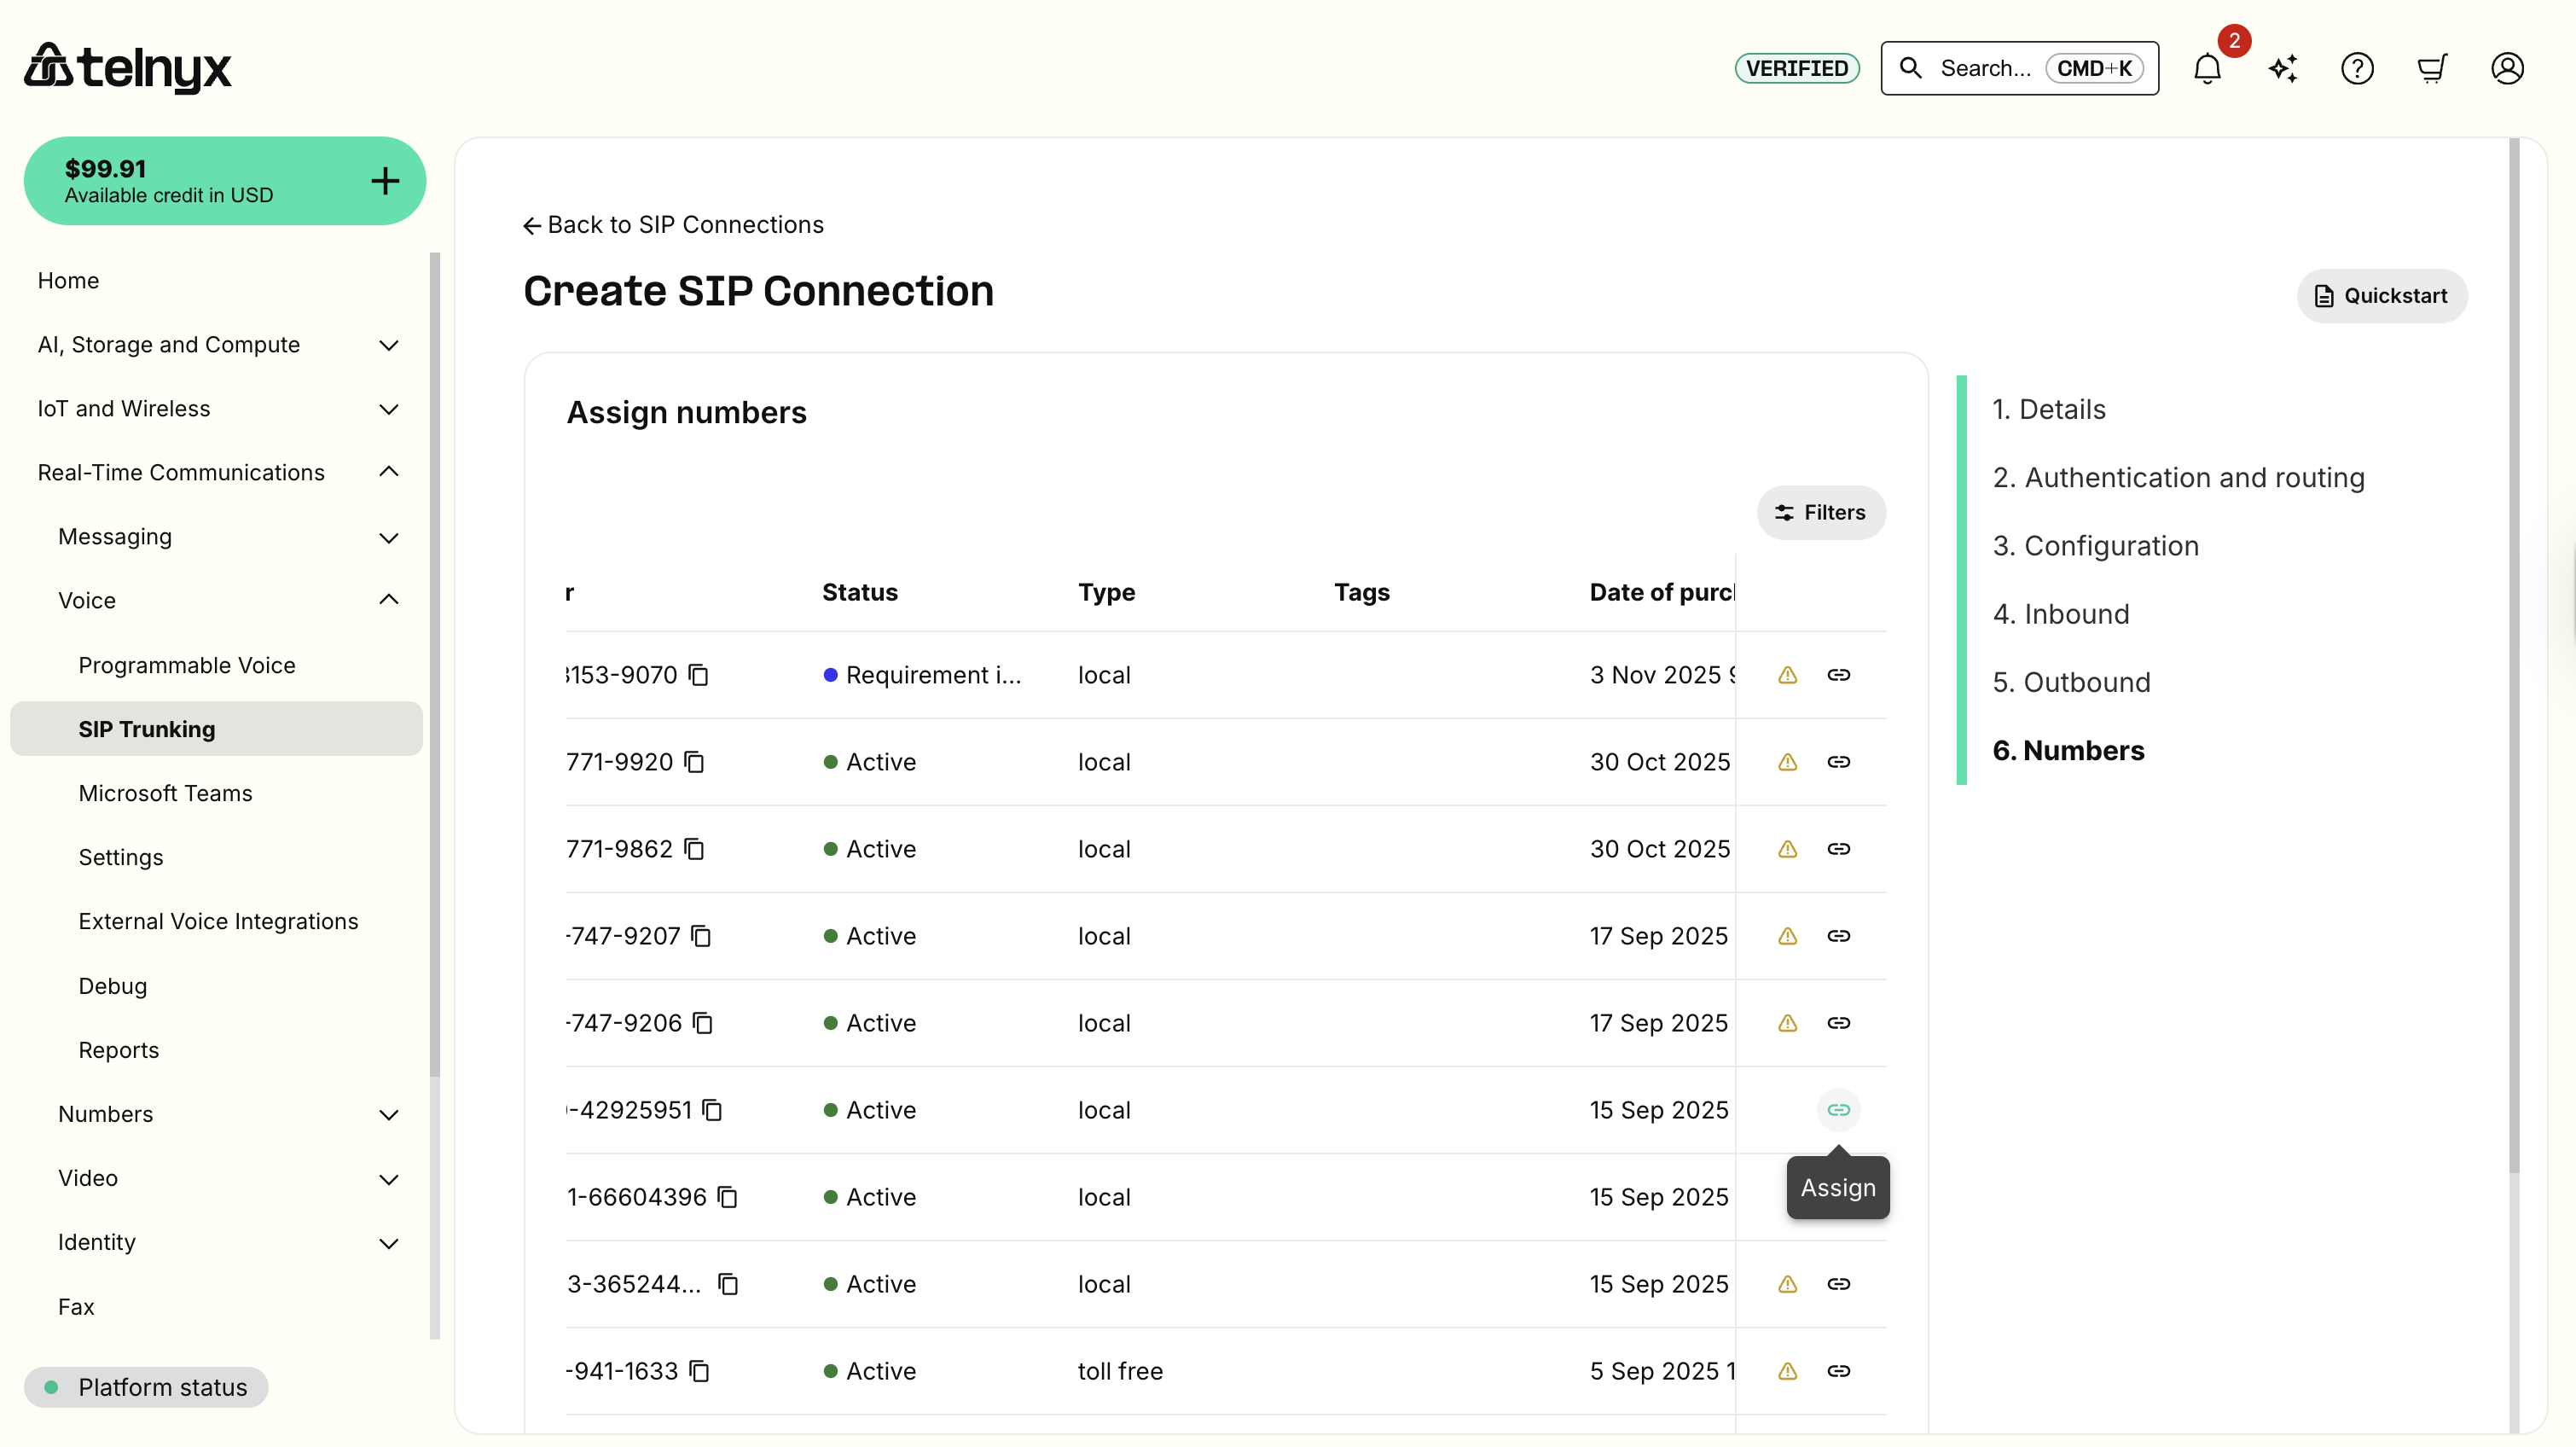This screenshot has height=1447, width=2576.
Task: Click assign link icon for 3153-9070 row
Action: coord(1838,675)
